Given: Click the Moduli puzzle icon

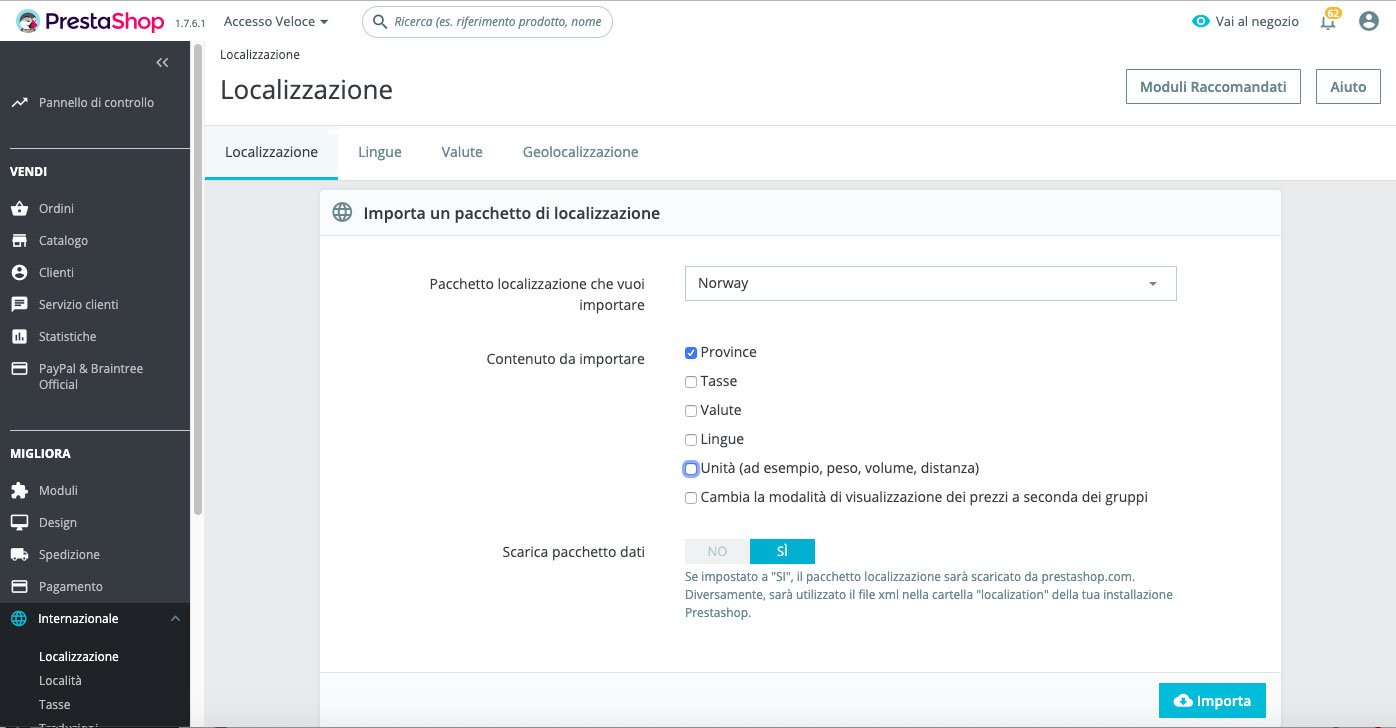Looking at the screenshot, I should pyautogui.click(x=19, y=491).
